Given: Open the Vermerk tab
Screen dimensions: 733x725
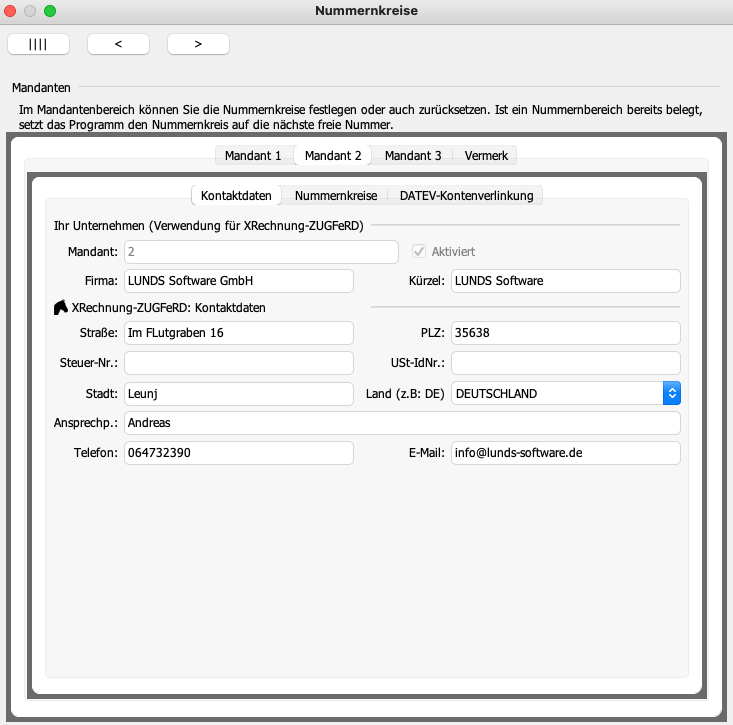Looking at the screenshot, I should tap(486, 156).
